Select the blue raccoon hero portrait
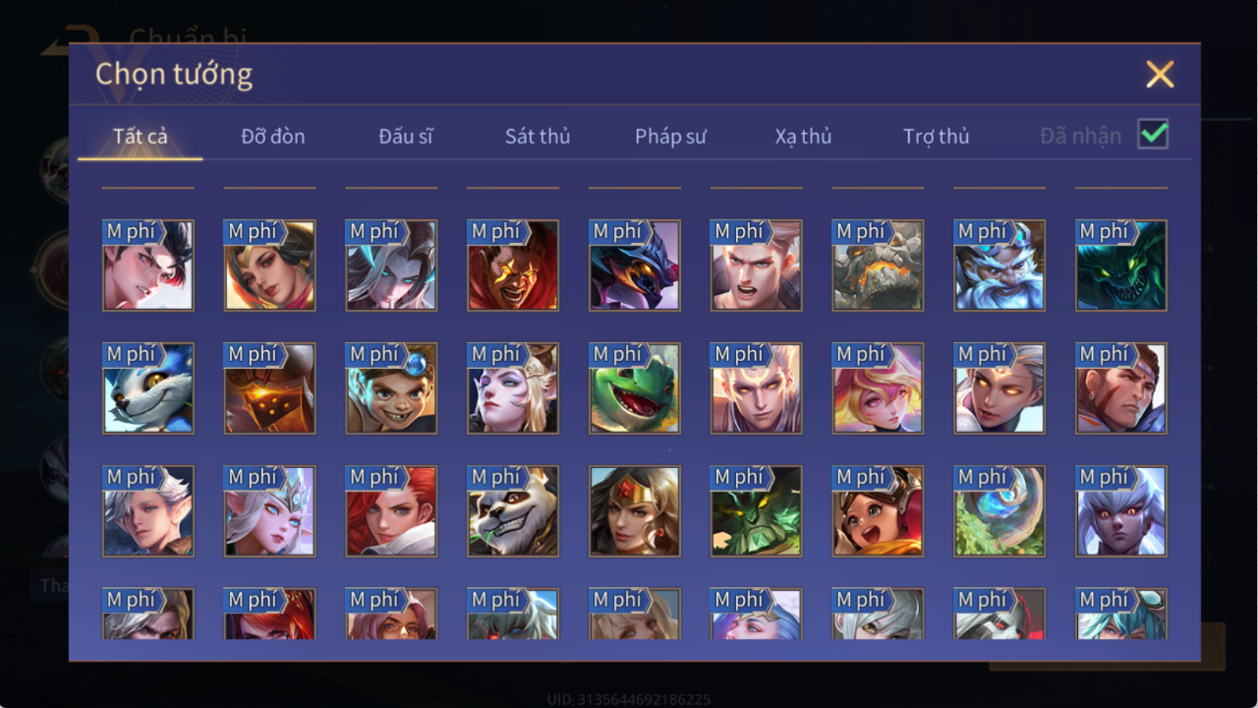The height and width of the screenshot is (708, 1258). (x=148, y=388)
